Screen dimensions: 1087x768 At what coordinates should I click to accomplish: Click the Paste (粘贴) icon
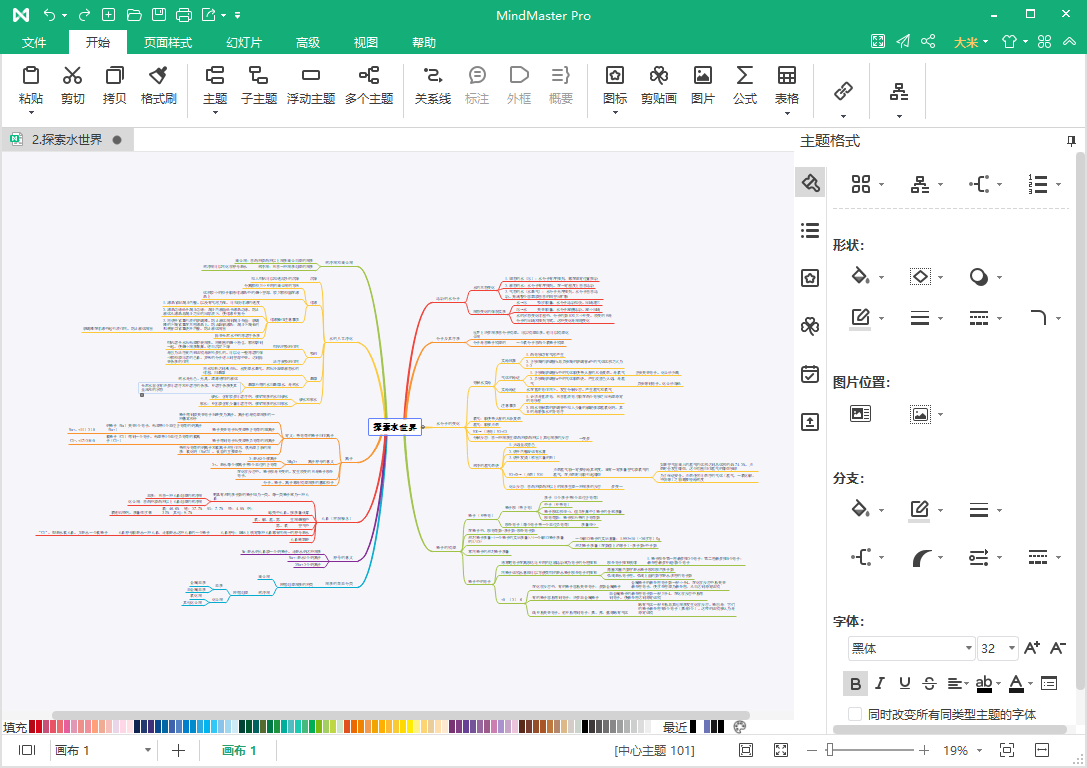(31, 76)
